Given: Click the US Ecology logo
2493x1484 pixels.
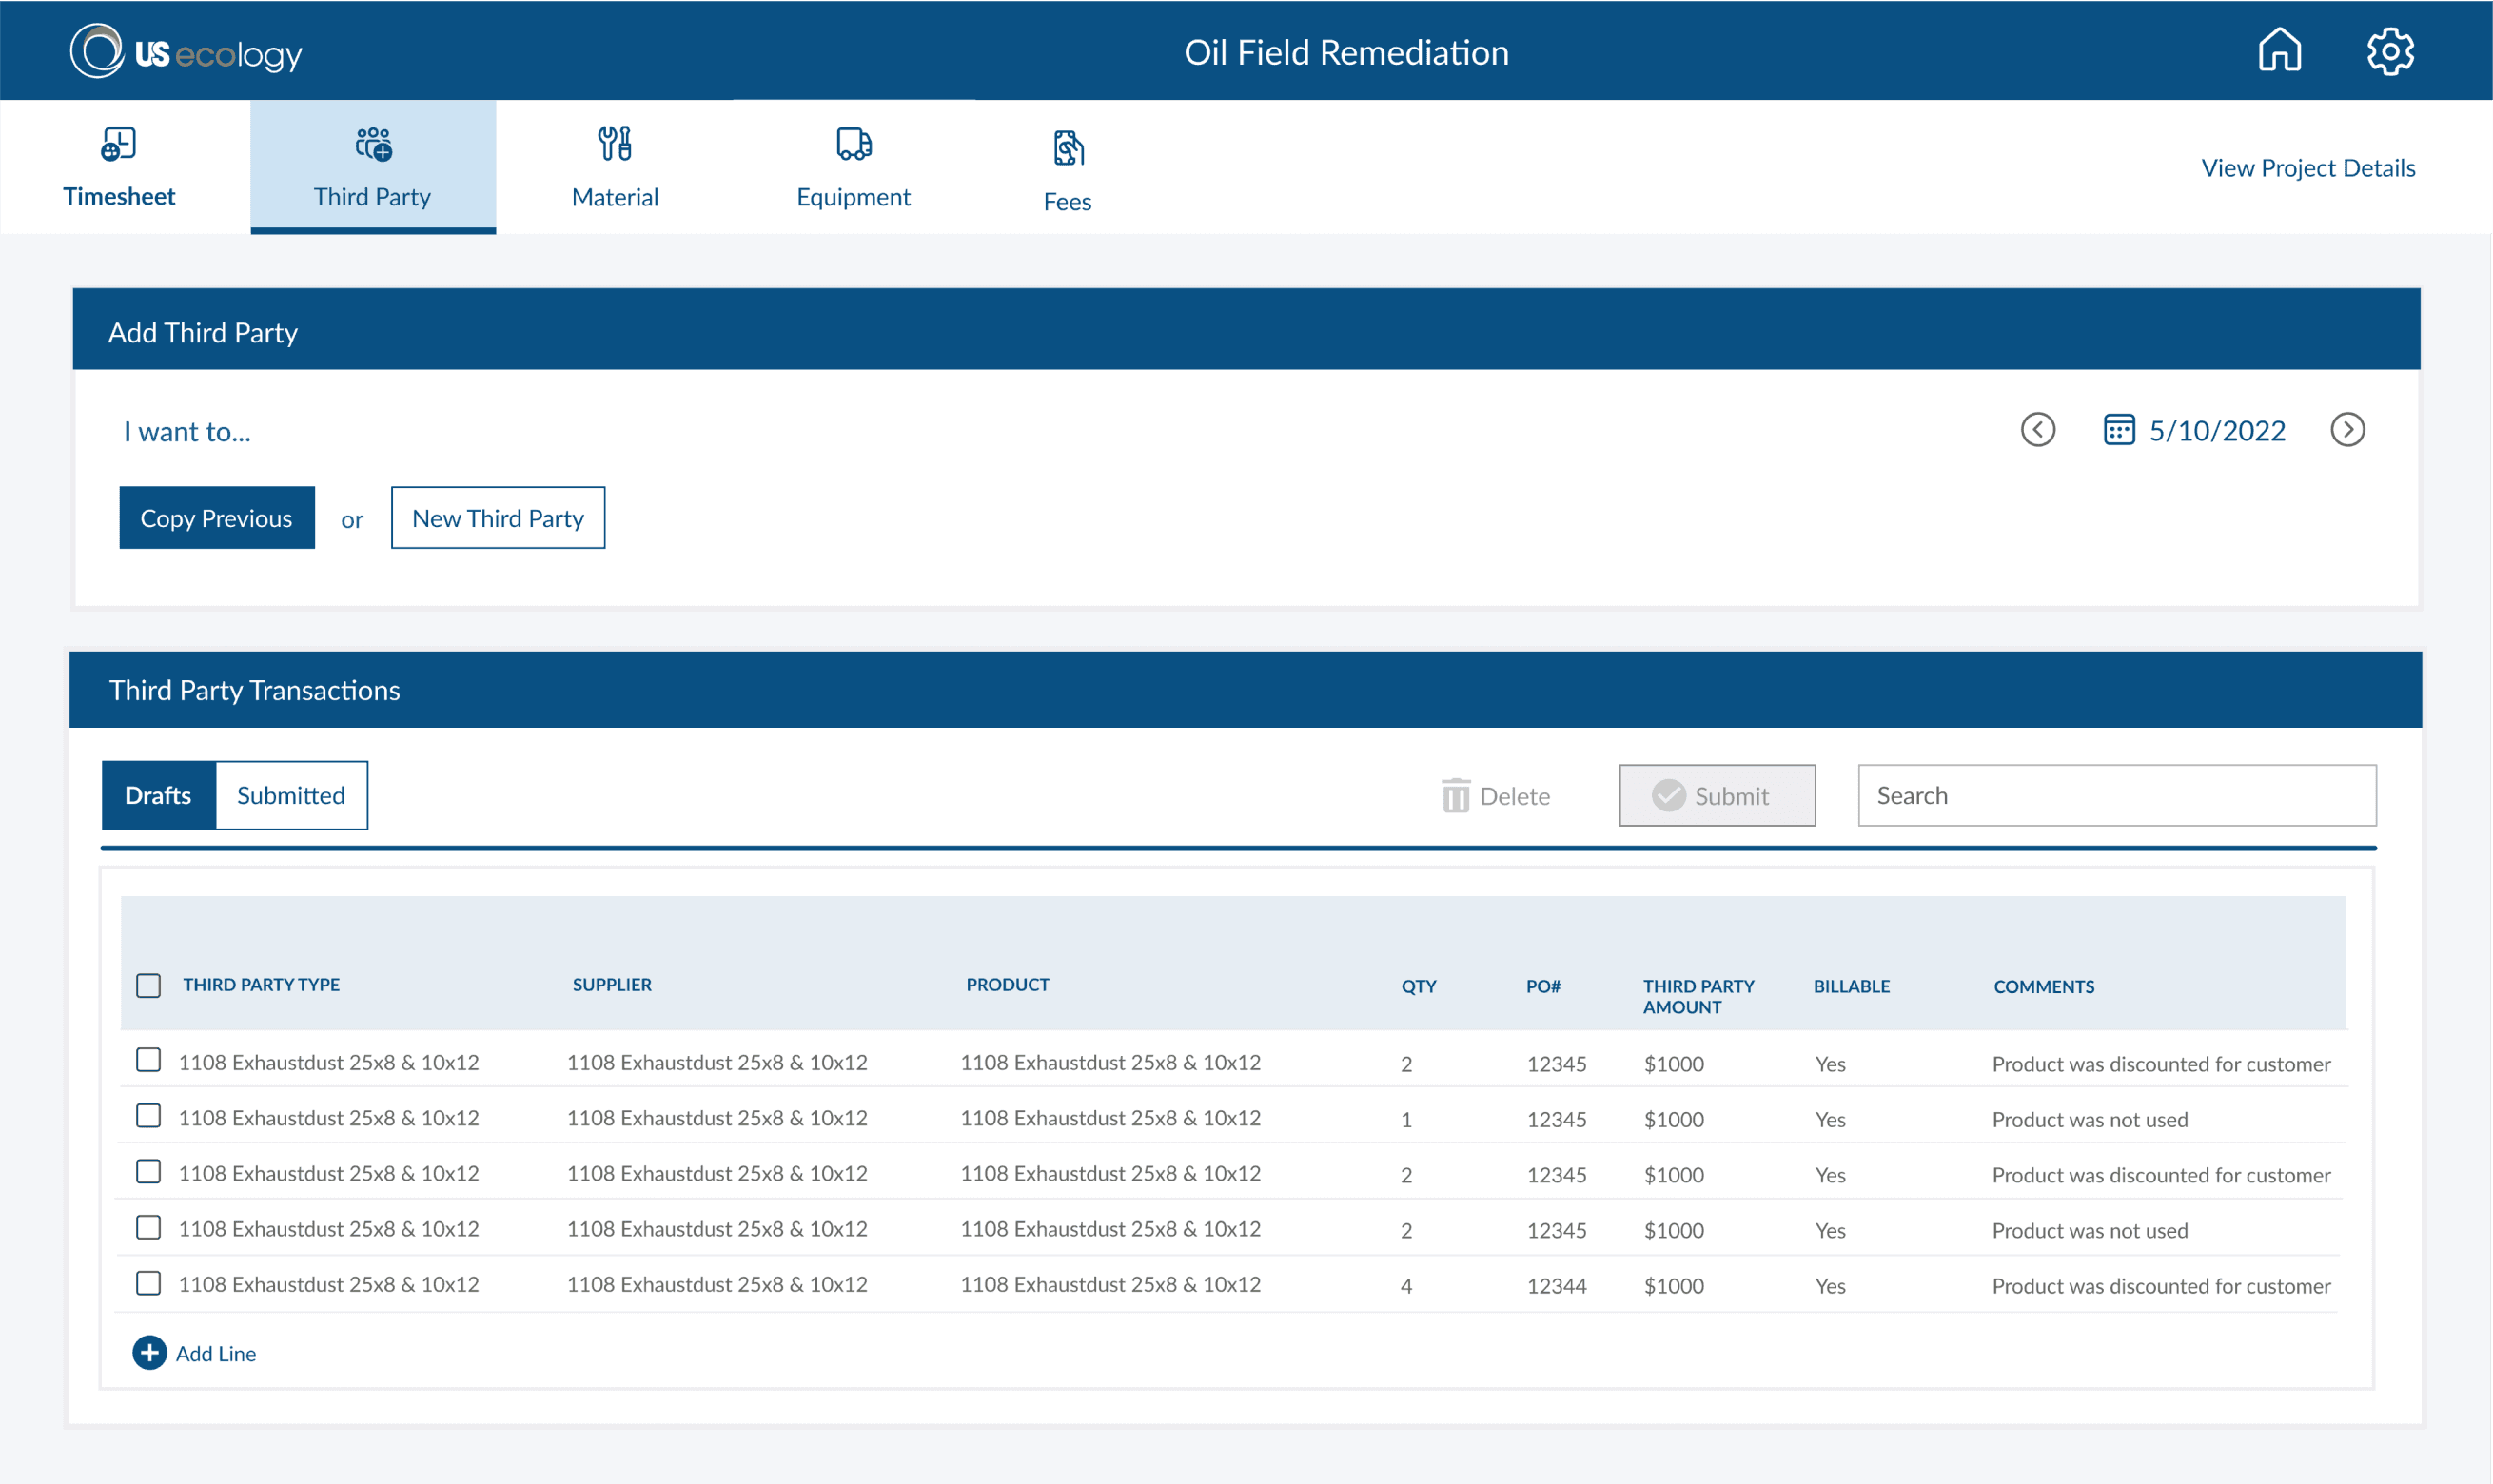Looking at the screenshot, I should coord(186,52).
